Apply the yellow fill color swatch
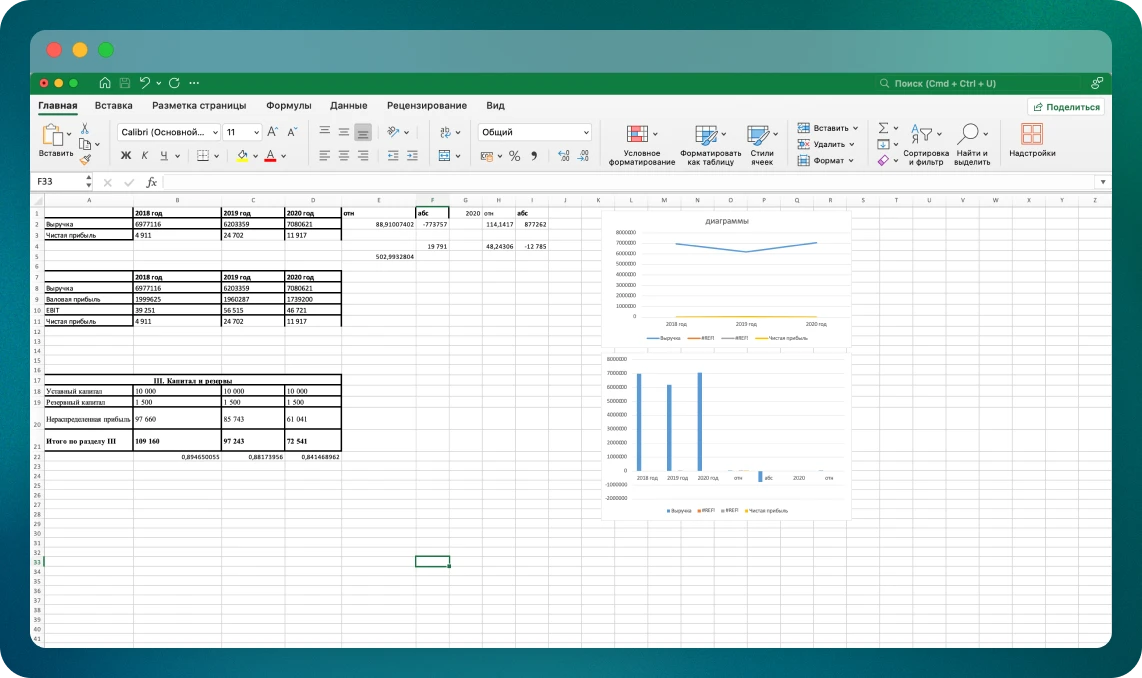Screen dimensions: 1142x678 241,156
